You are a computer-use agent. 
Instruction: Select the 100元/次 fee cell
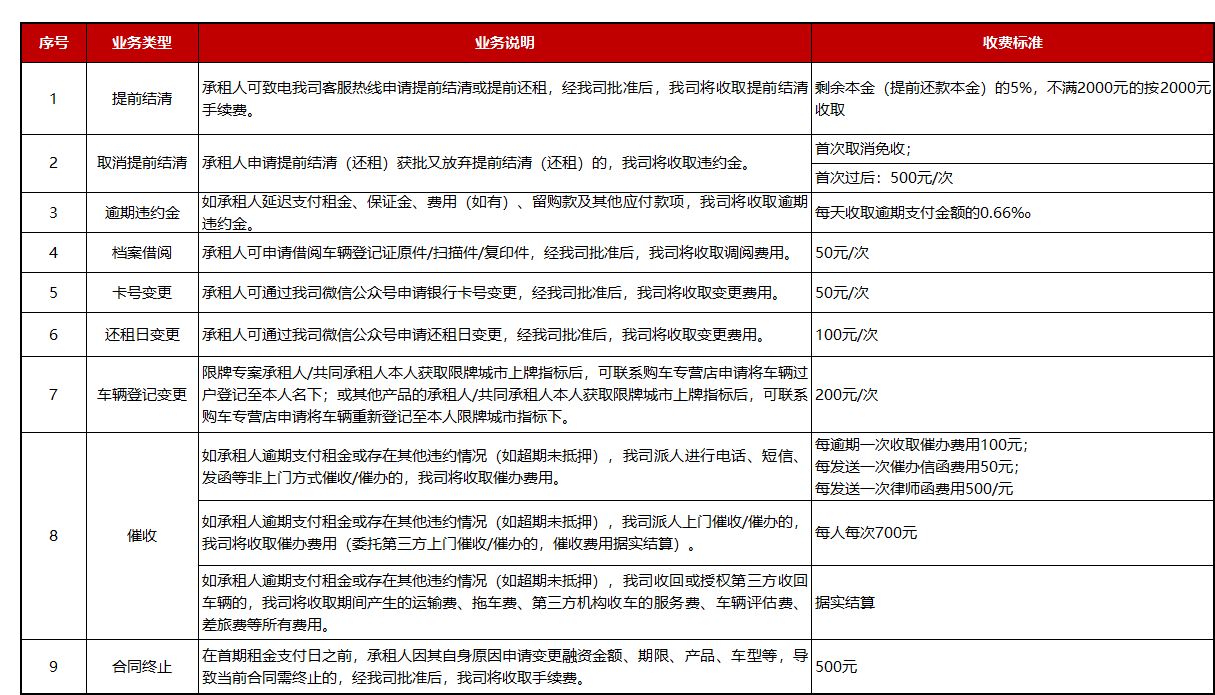click(1012, 335)
